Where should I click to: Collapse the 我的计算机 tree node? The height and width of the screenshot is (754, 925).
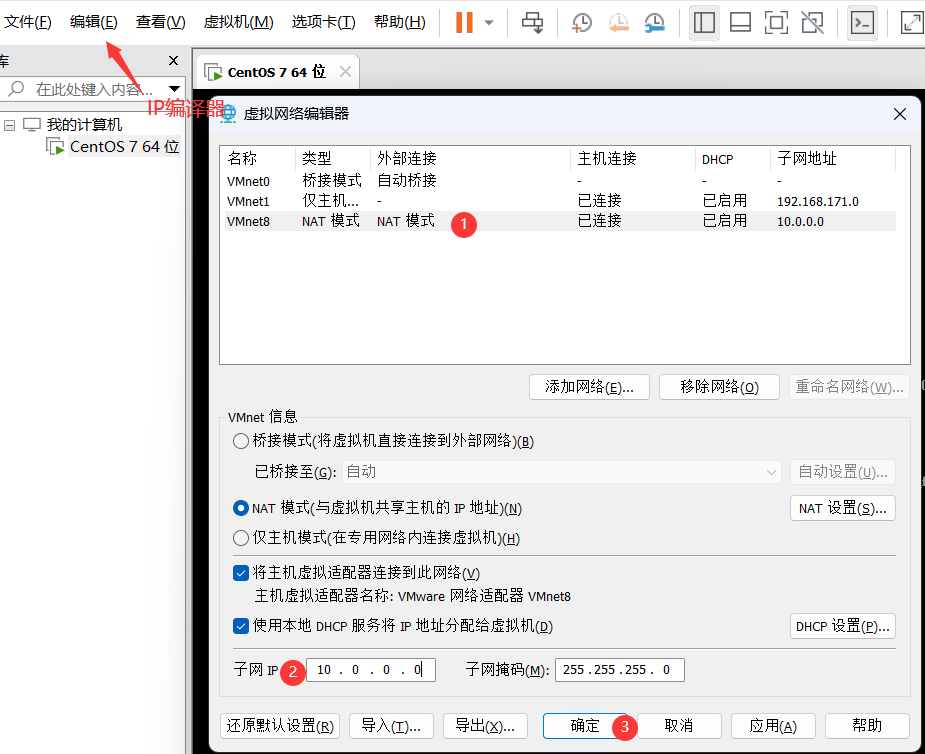(9, 125)
